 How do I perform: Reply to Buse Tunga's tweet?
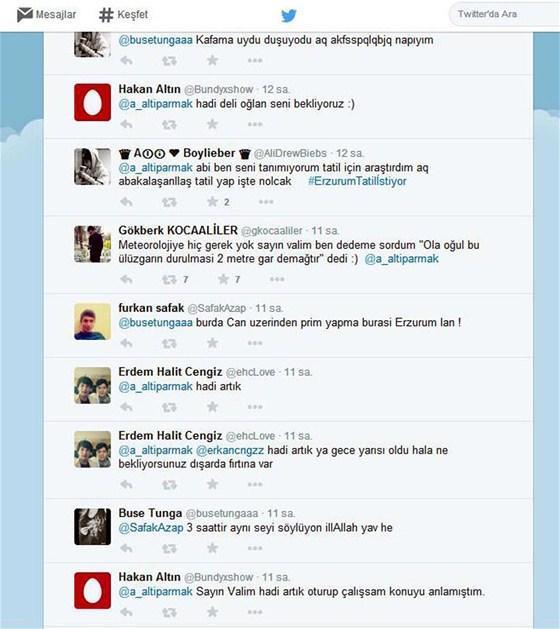pyautogui.click(x=126, y=548)
